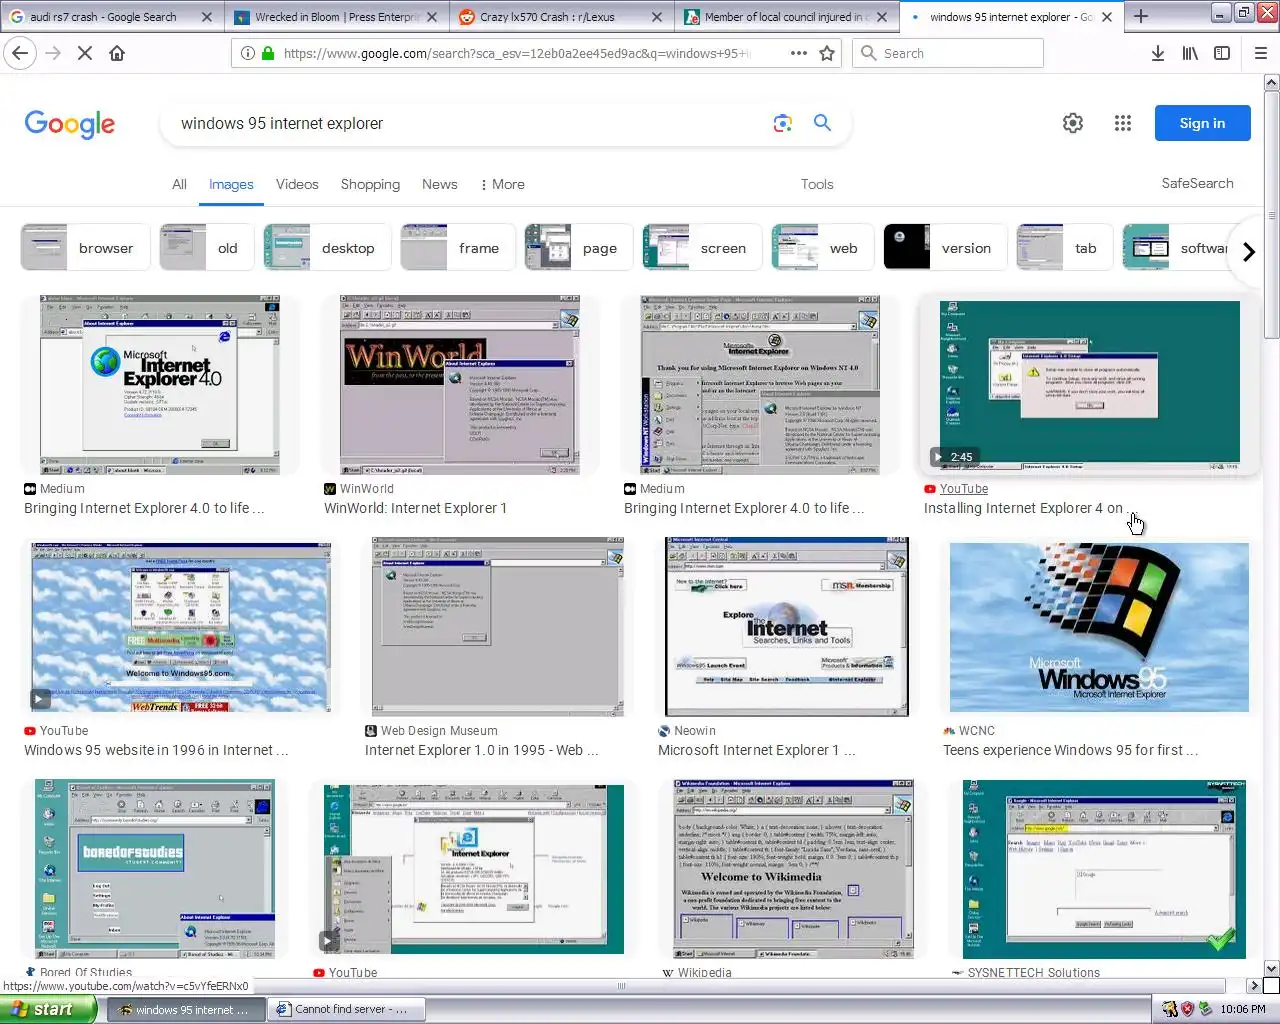The image size is (1280, 1024).
Task: Filter images by 'old' chip
Action: click(x=206, y=248)
